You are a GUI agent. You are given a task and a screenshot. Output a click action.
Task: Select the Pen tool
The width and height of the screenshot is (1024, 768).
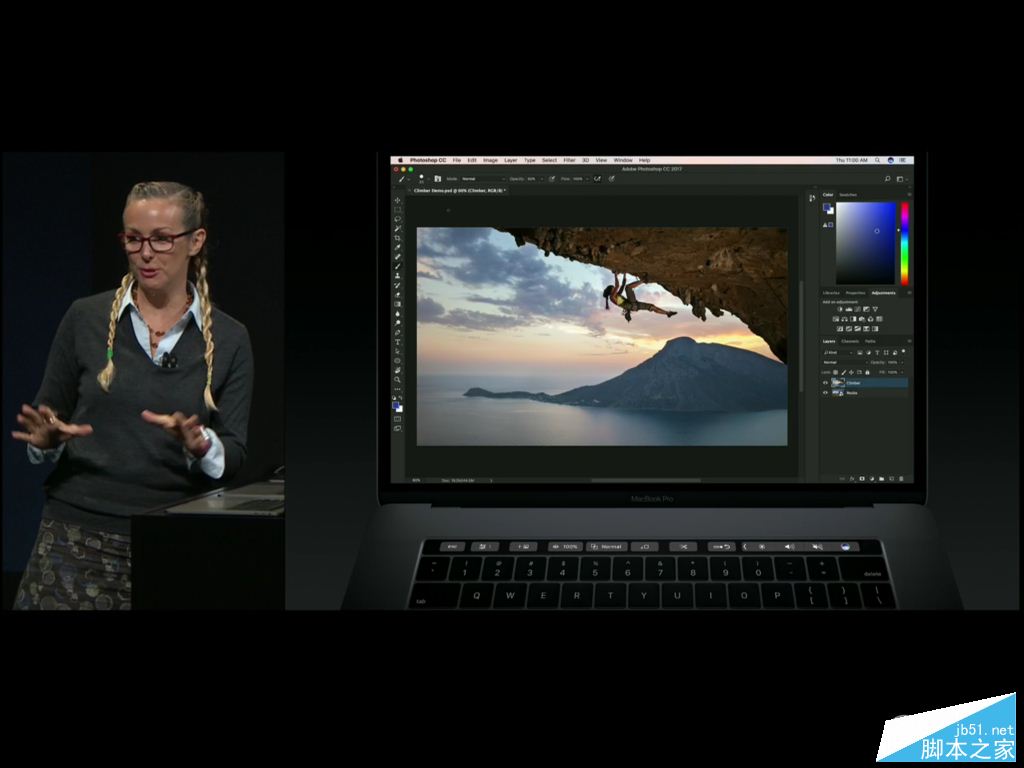397,332
